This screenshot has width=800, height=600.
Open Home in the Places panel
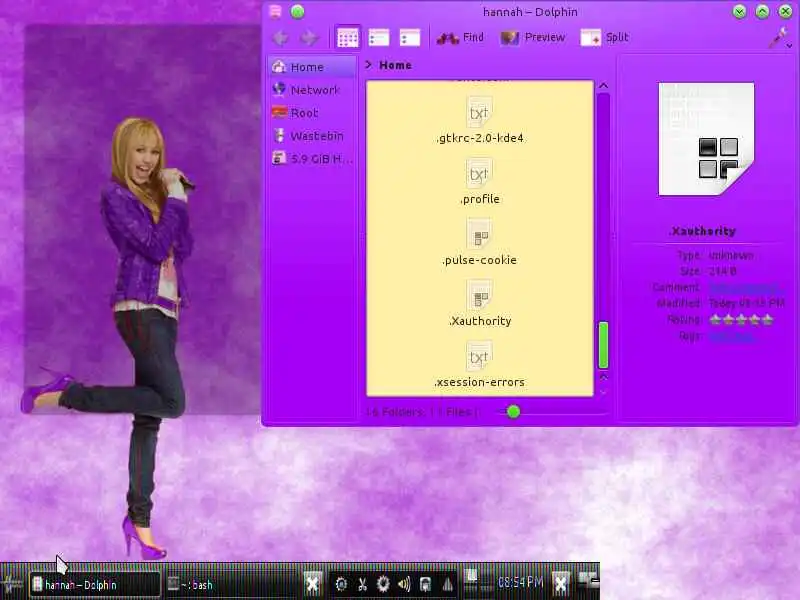[312, 67]
